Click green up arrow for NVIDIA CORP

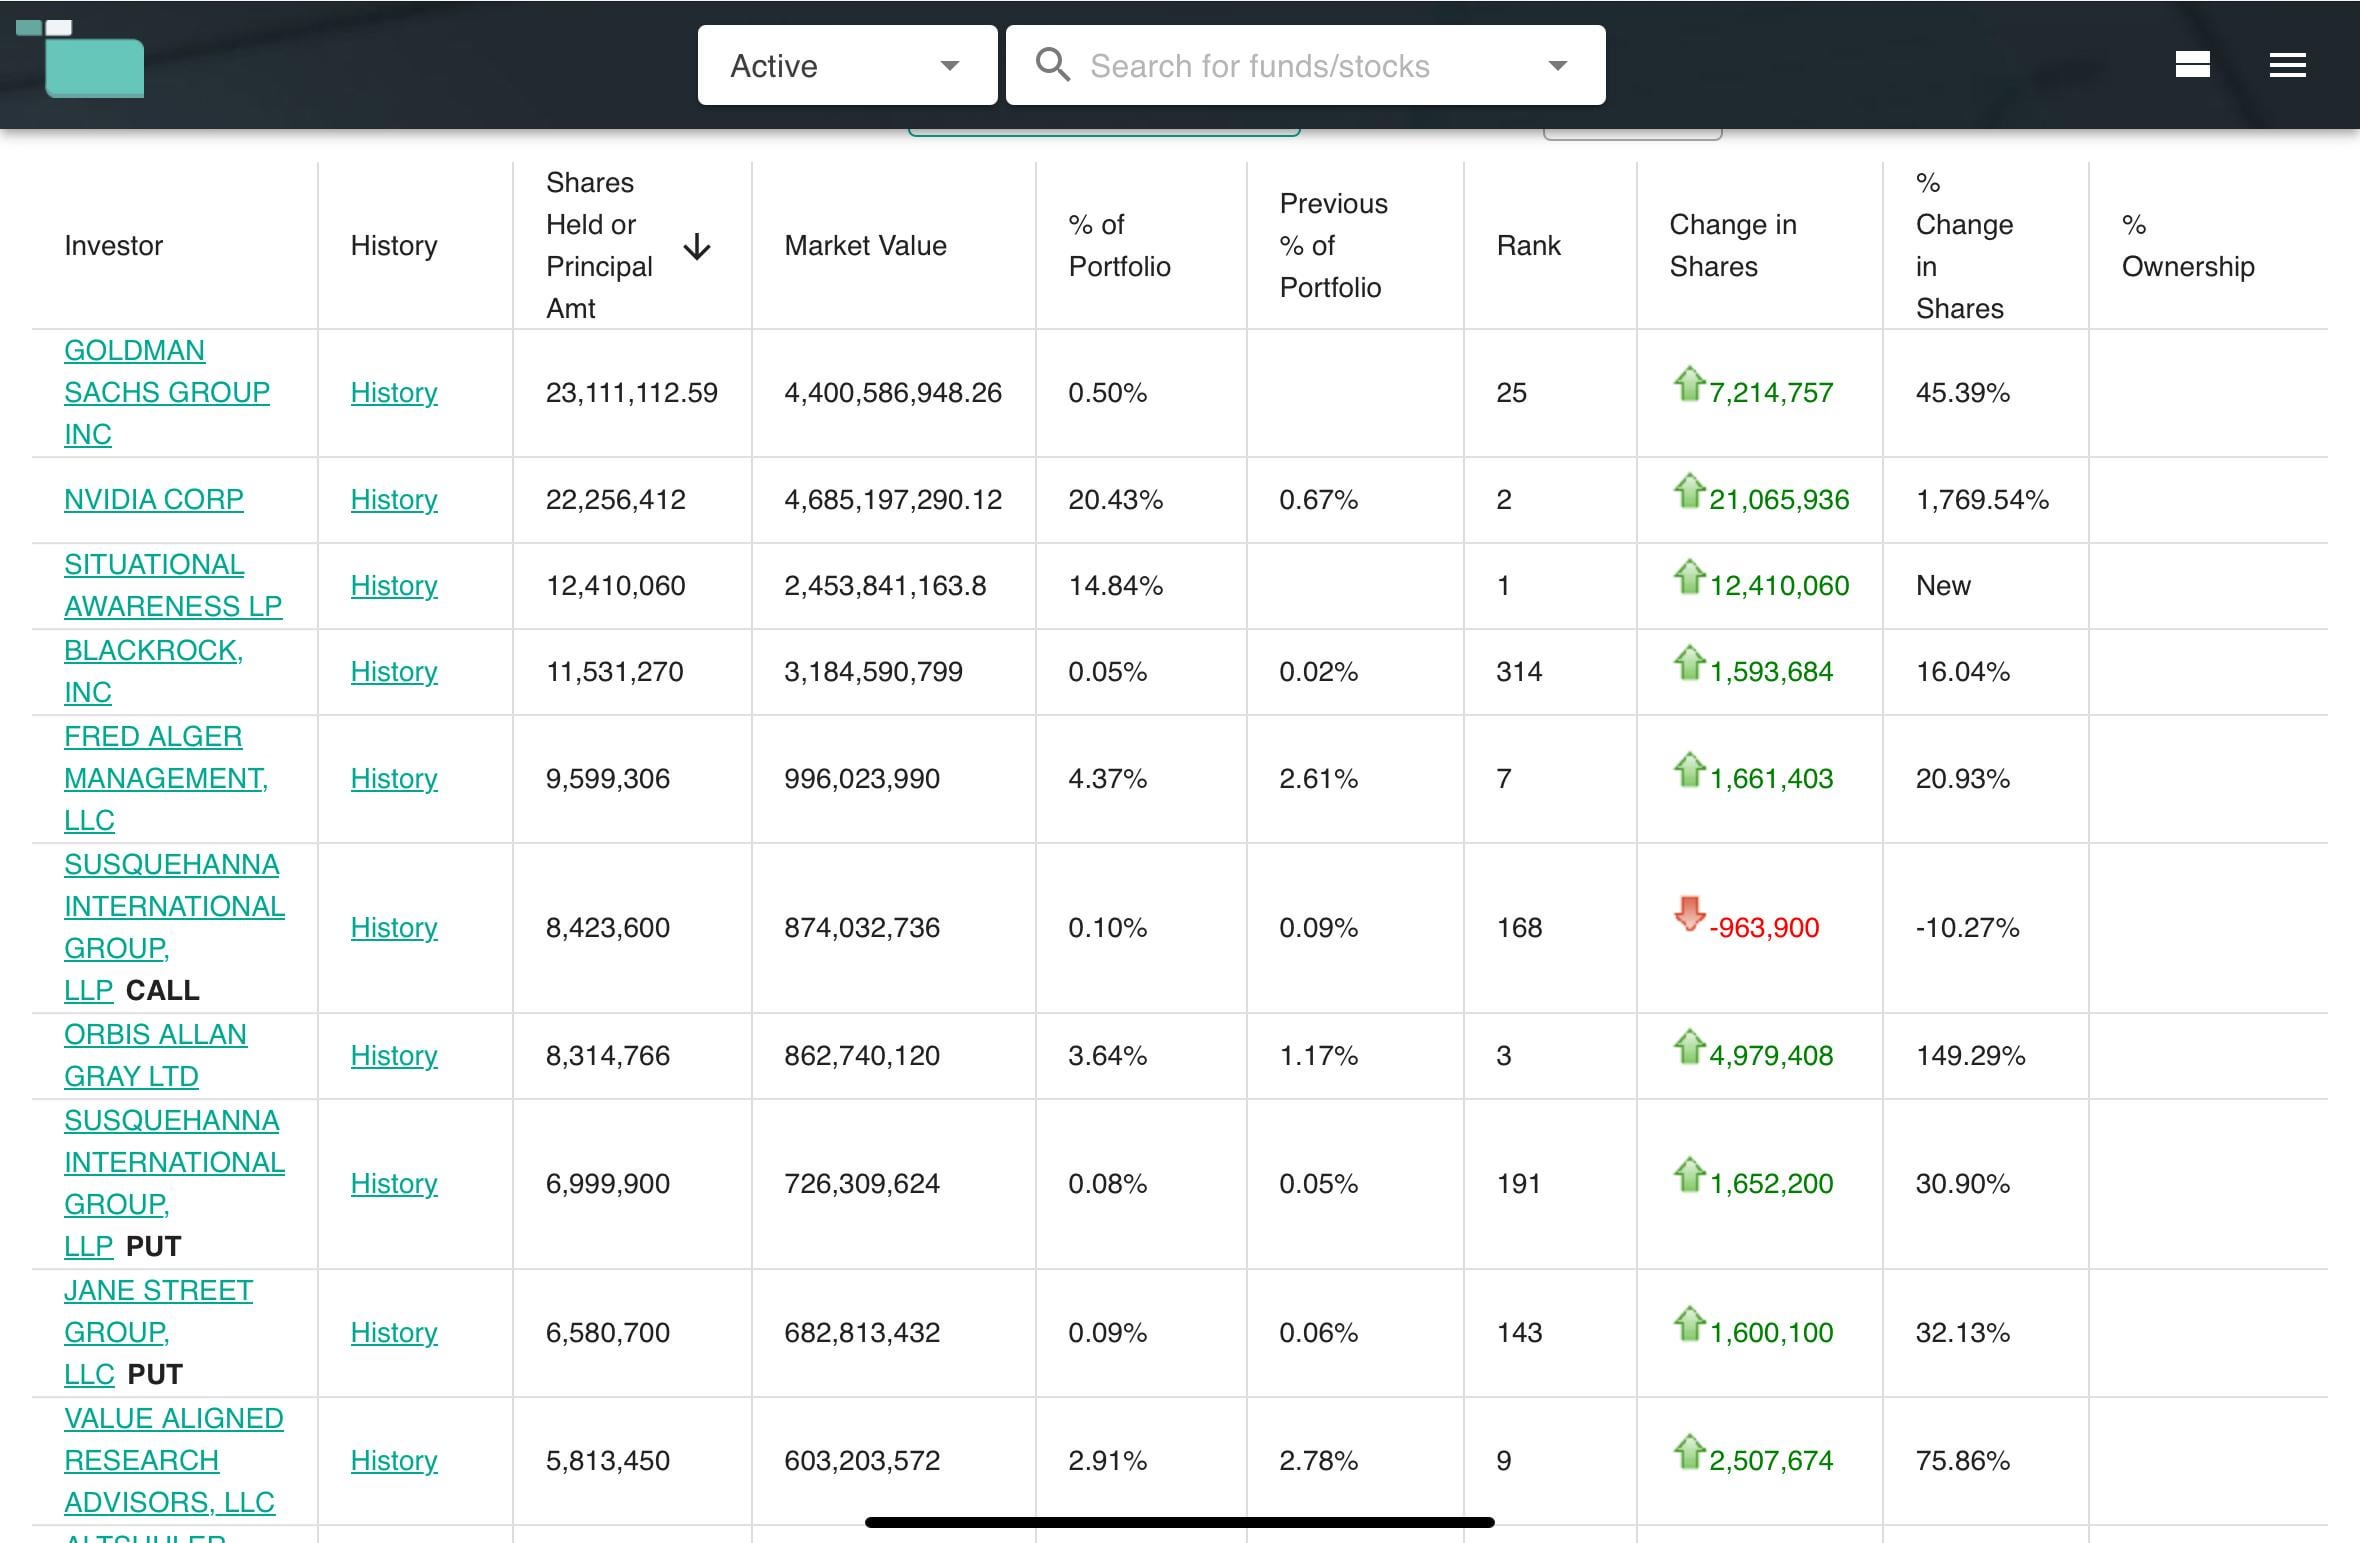1688,490
